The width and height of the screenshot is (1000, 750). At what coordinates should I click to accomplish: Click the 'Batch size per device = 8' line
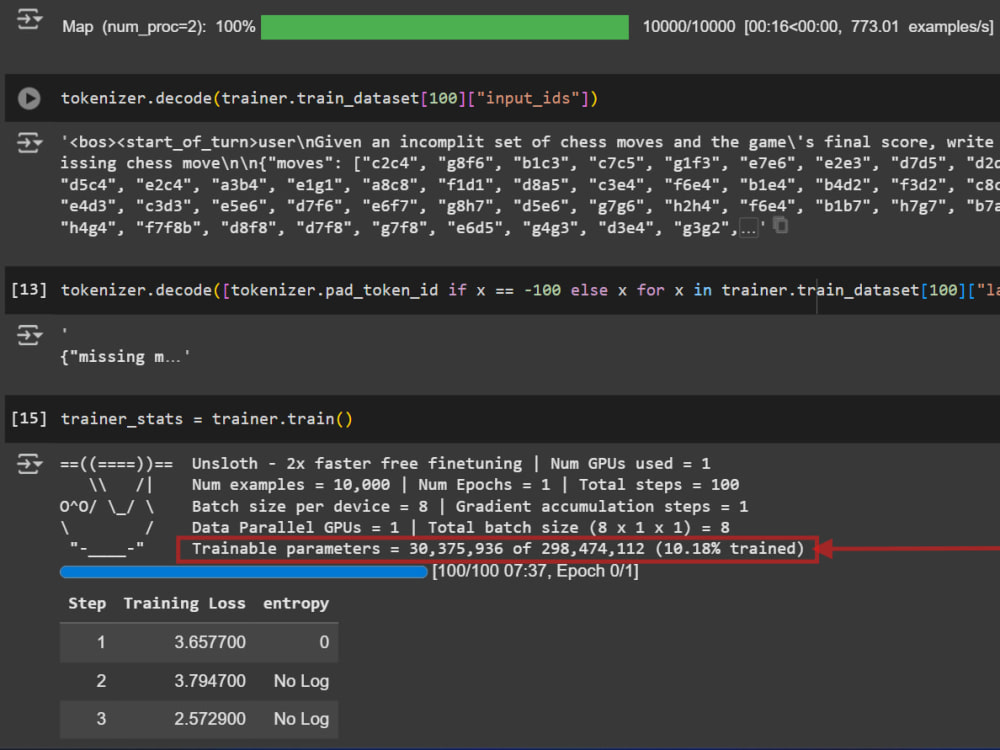469,506
